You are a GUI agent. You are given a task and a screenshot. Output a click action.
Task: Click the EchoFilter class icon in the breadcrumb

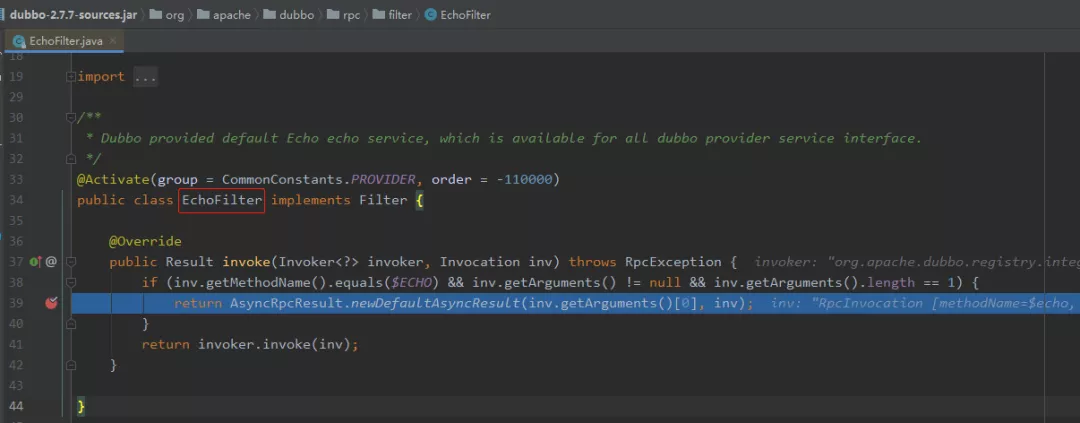pos(431,14)
